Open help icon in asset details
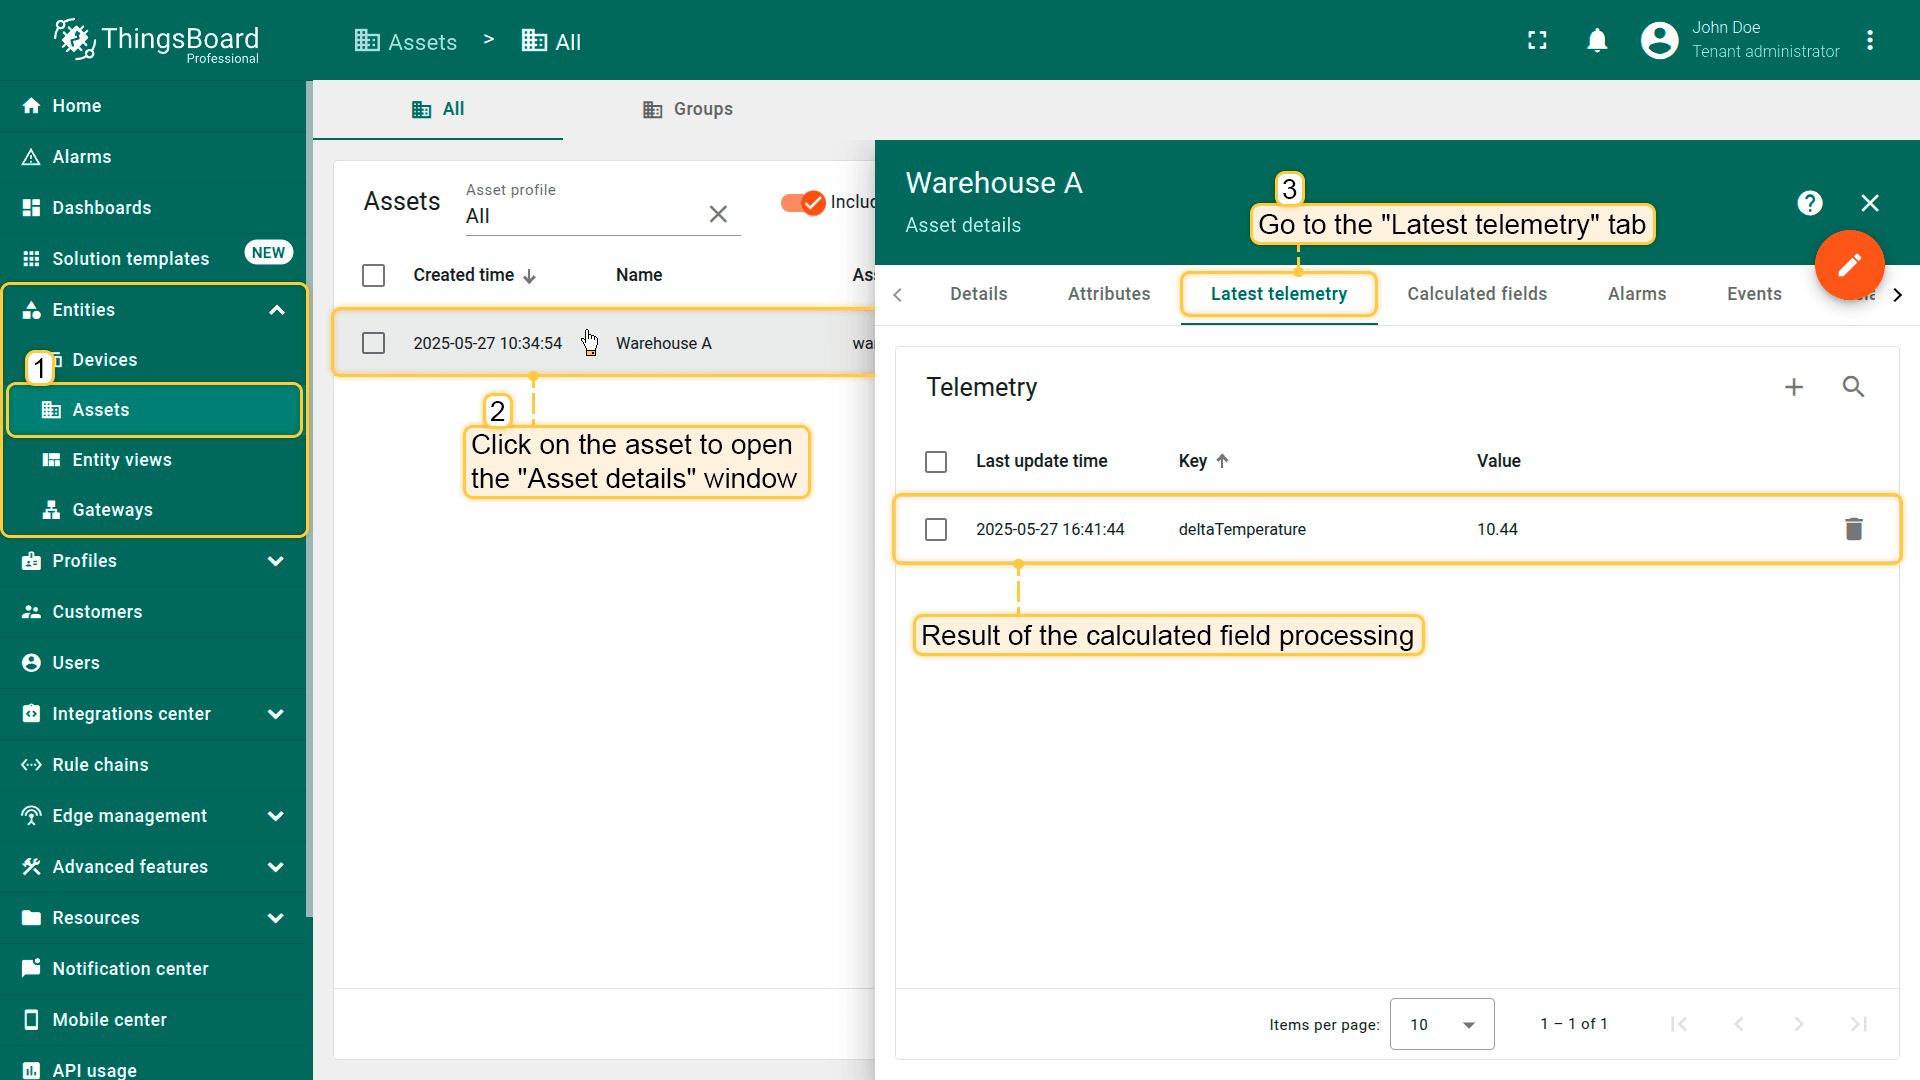This screenshot has width=1920, height=1080. click(1809, 203)
